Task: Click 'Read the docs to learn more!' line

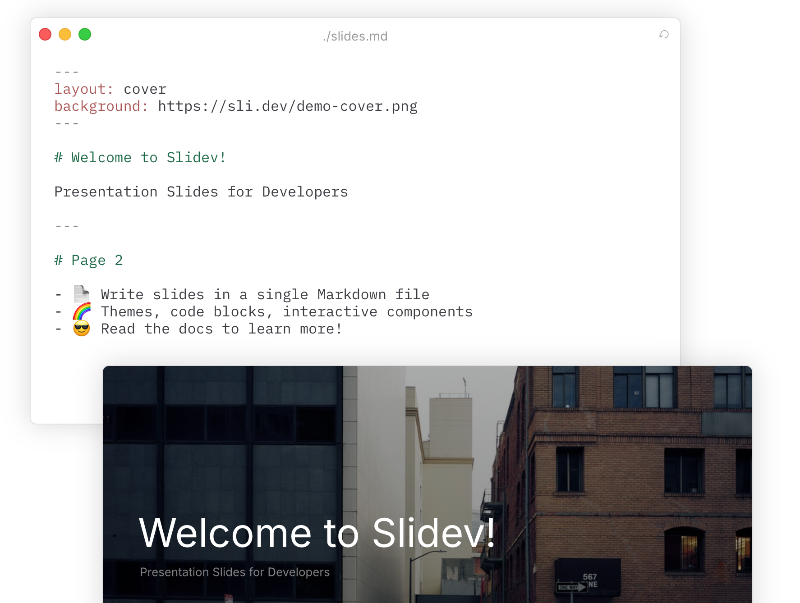Action: click(x=221, y=329)
